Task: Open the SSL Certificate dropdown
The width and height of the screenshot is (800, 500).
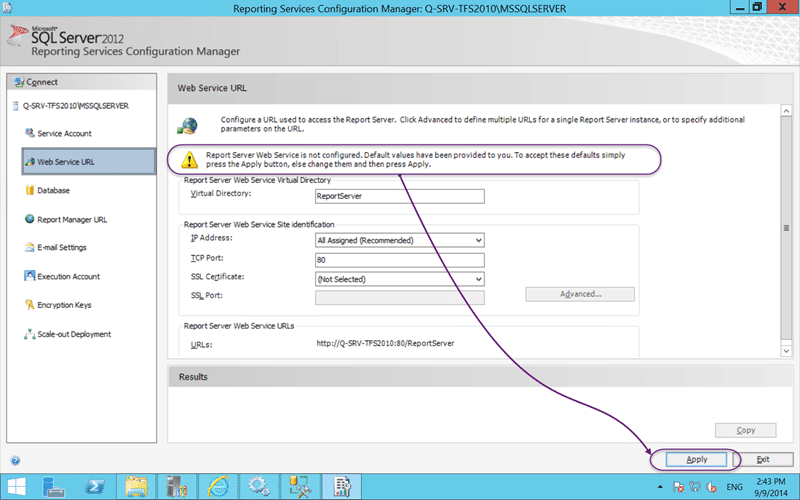Action: [x=399, y=279]
